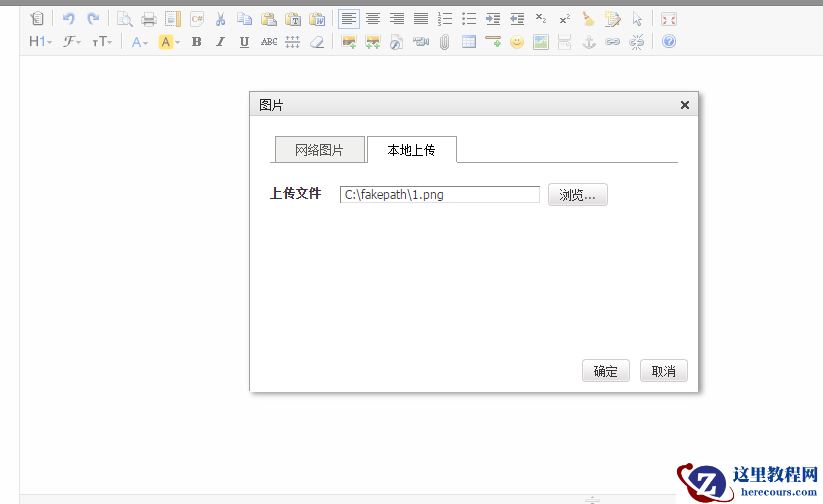The height and width of the screenshot is (504, 823).
Task: Insert media video icon
Action: click(421, 41)
